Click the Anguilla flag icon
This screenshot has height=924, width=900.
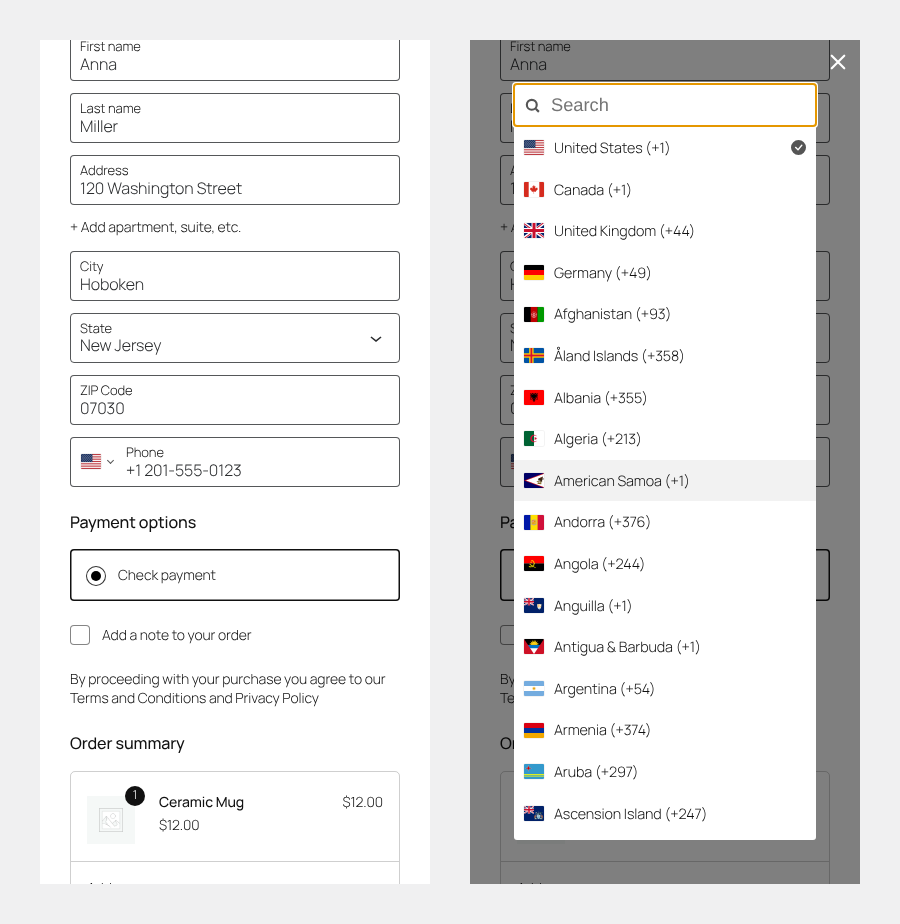[534, 606]
